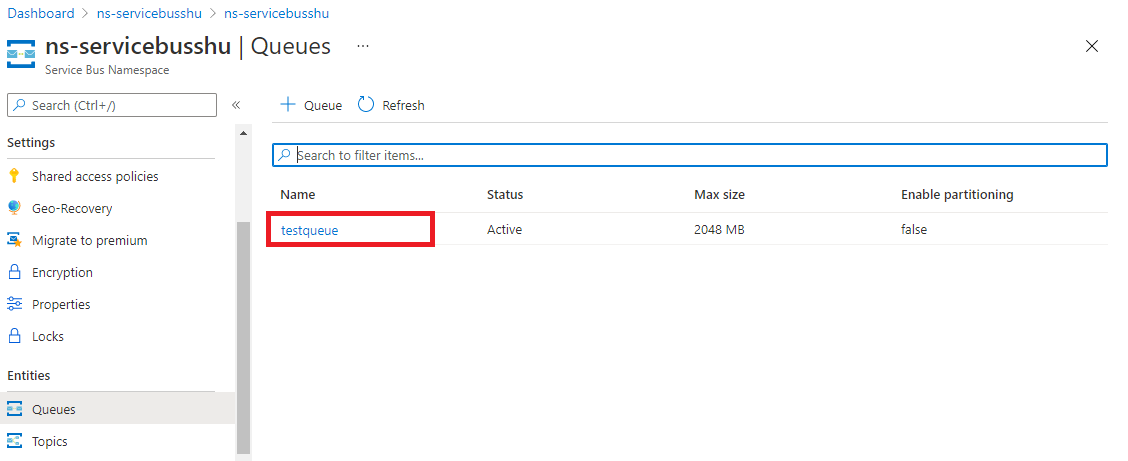Image resolution: width=1128 pixels, height=461 pixels.
Task: Click the Entities section heading
Action: coord(29,375)
